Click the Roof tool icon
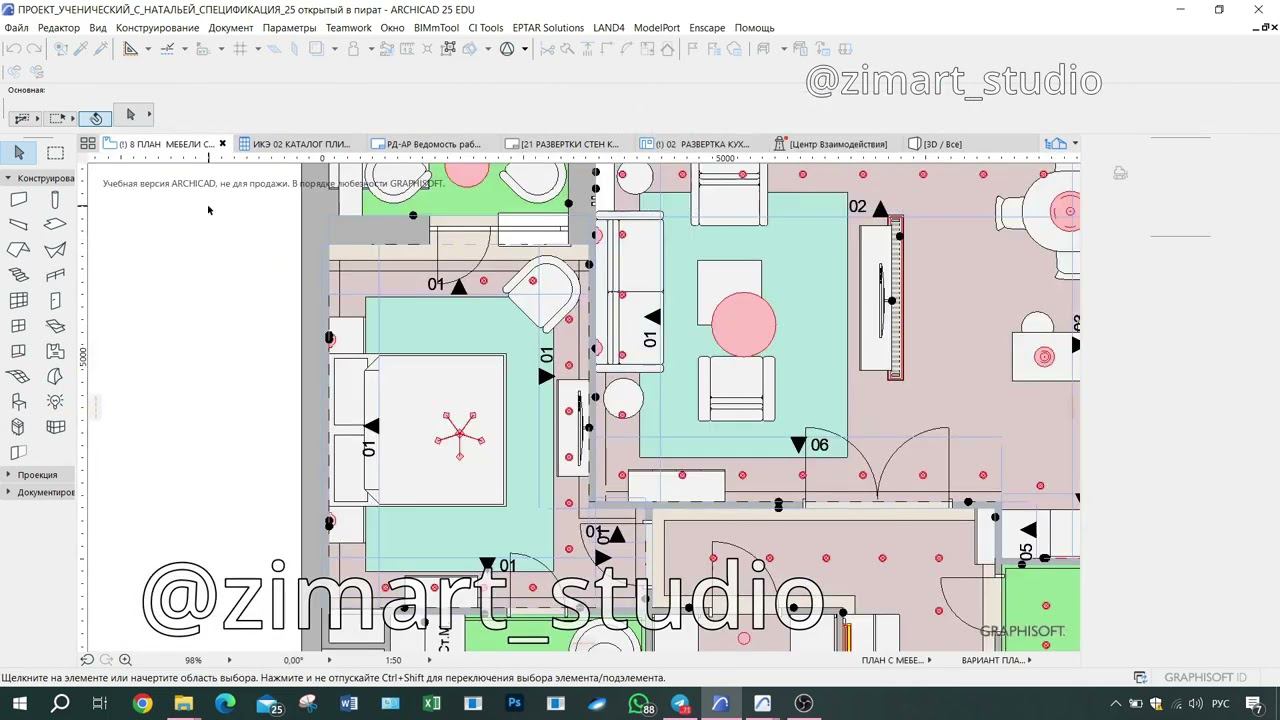The height and width of the screenshot is (720, 1280). [18, 250]
